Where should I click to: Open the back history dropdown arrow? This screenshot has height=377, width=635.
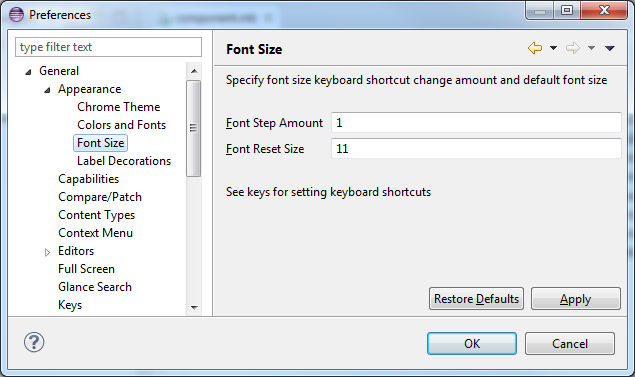[553, 48]
